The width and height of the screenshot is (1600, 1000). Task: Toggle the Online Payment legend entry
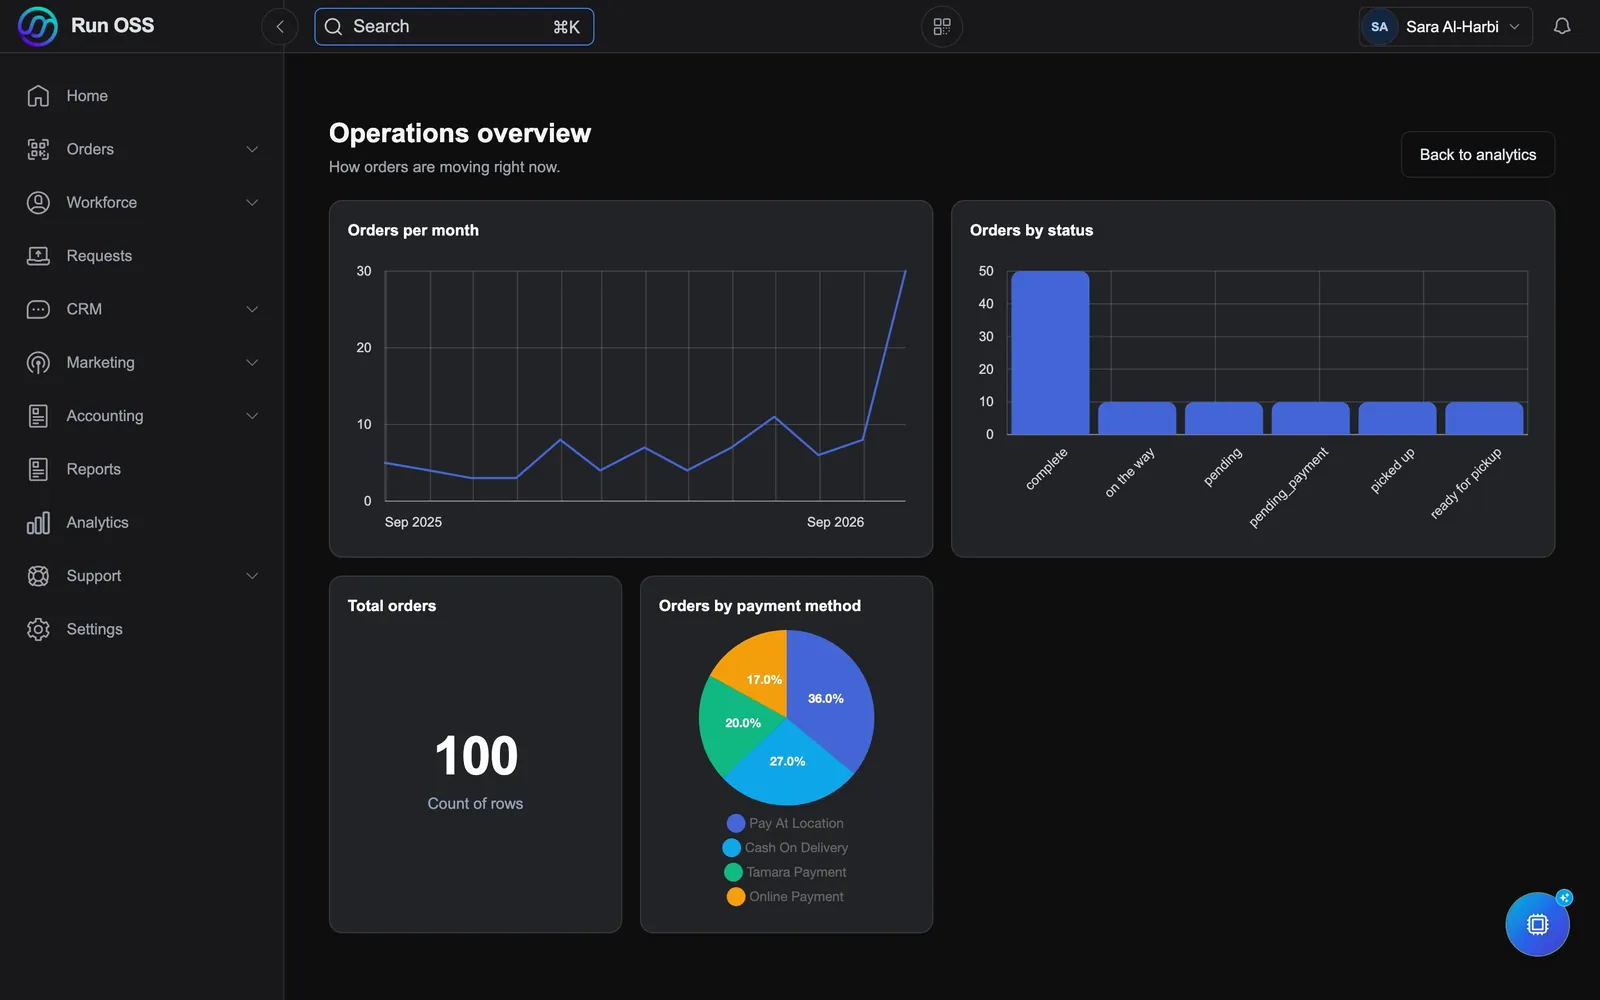coord(785,897)
